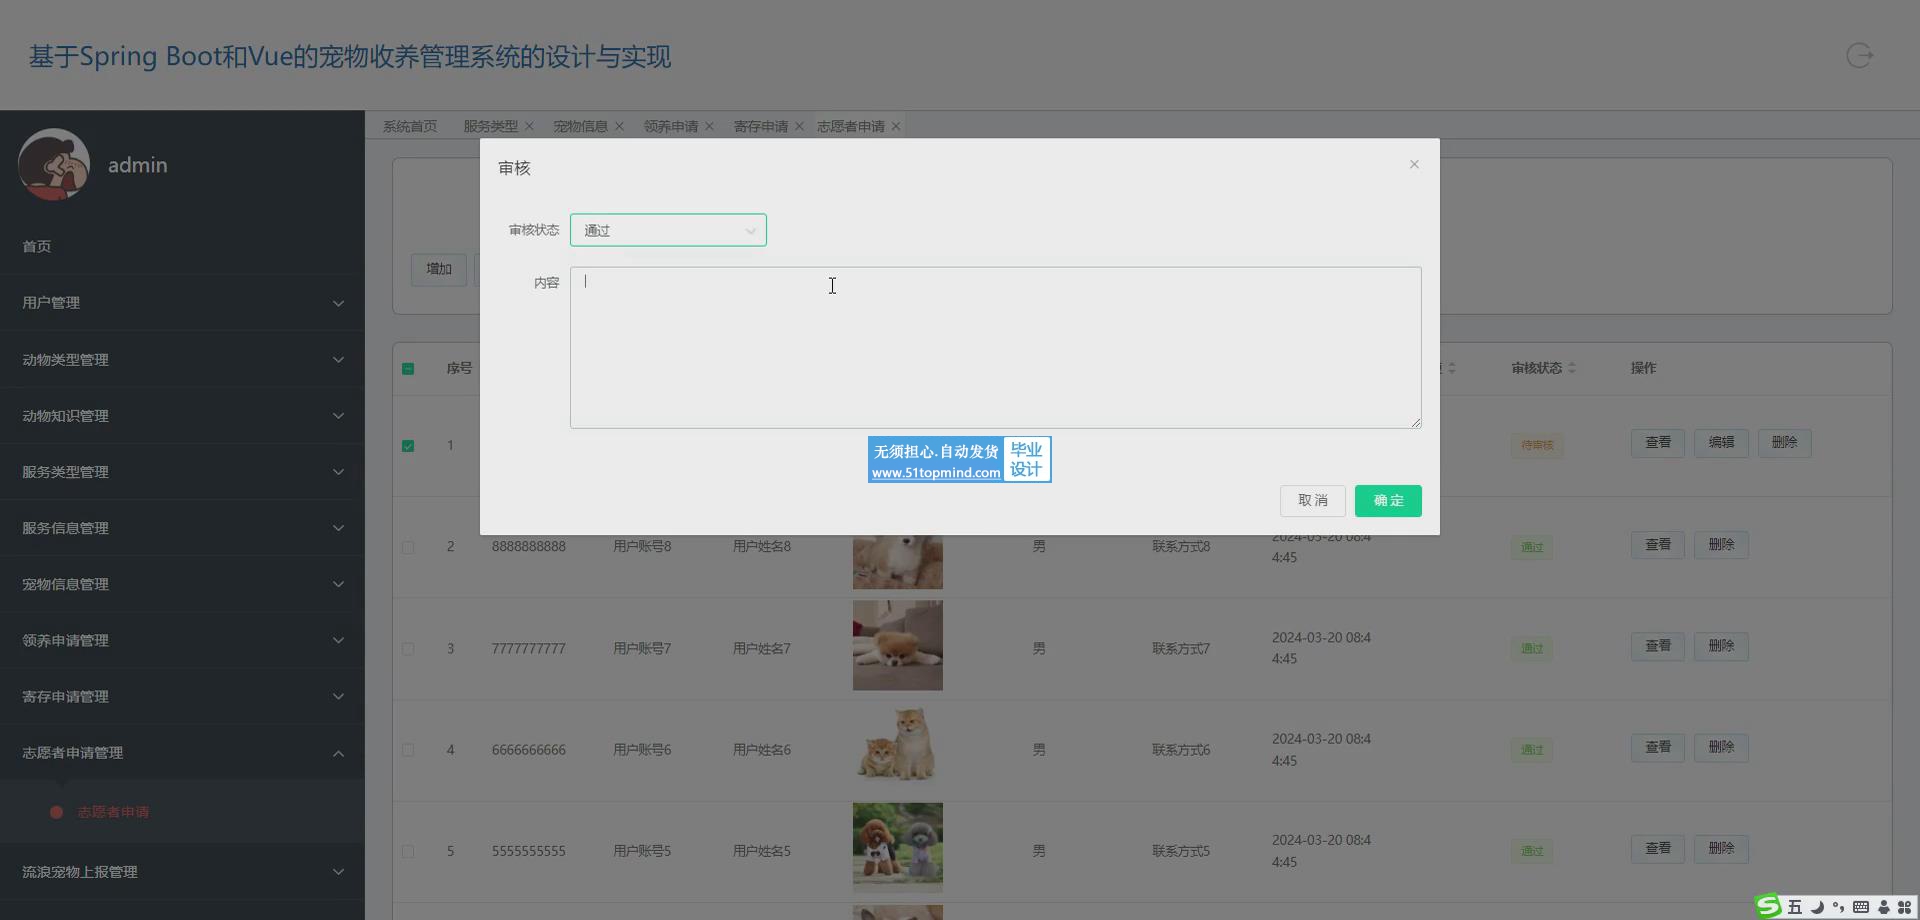Viewport: 1920px width, 920px height.
Task: Open the 首页 sidebar item
Action: tap(182, 246)
